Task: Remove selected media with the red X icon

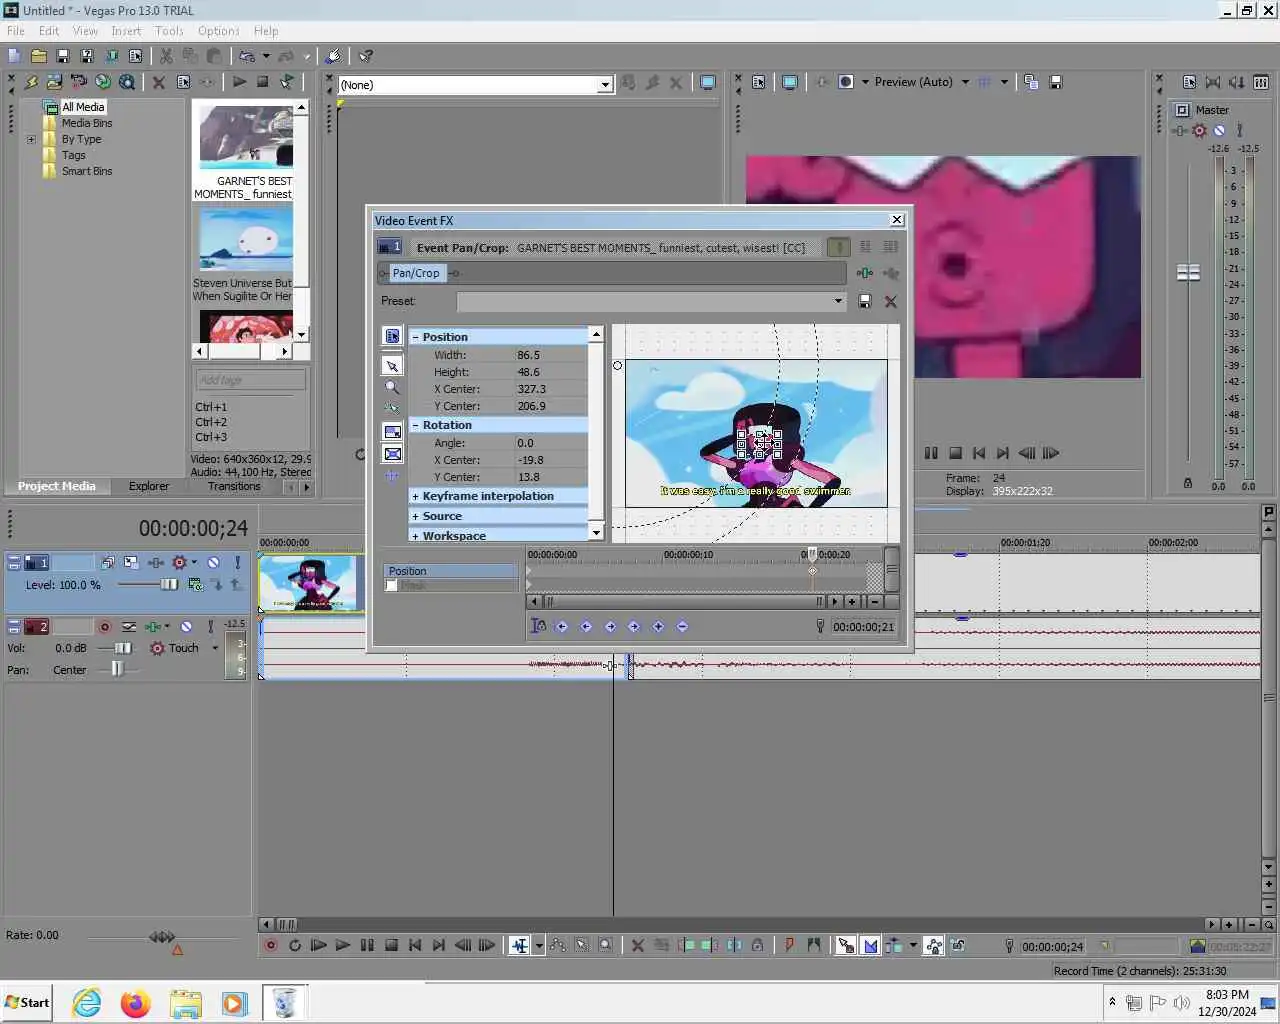Action: [158, 82]
